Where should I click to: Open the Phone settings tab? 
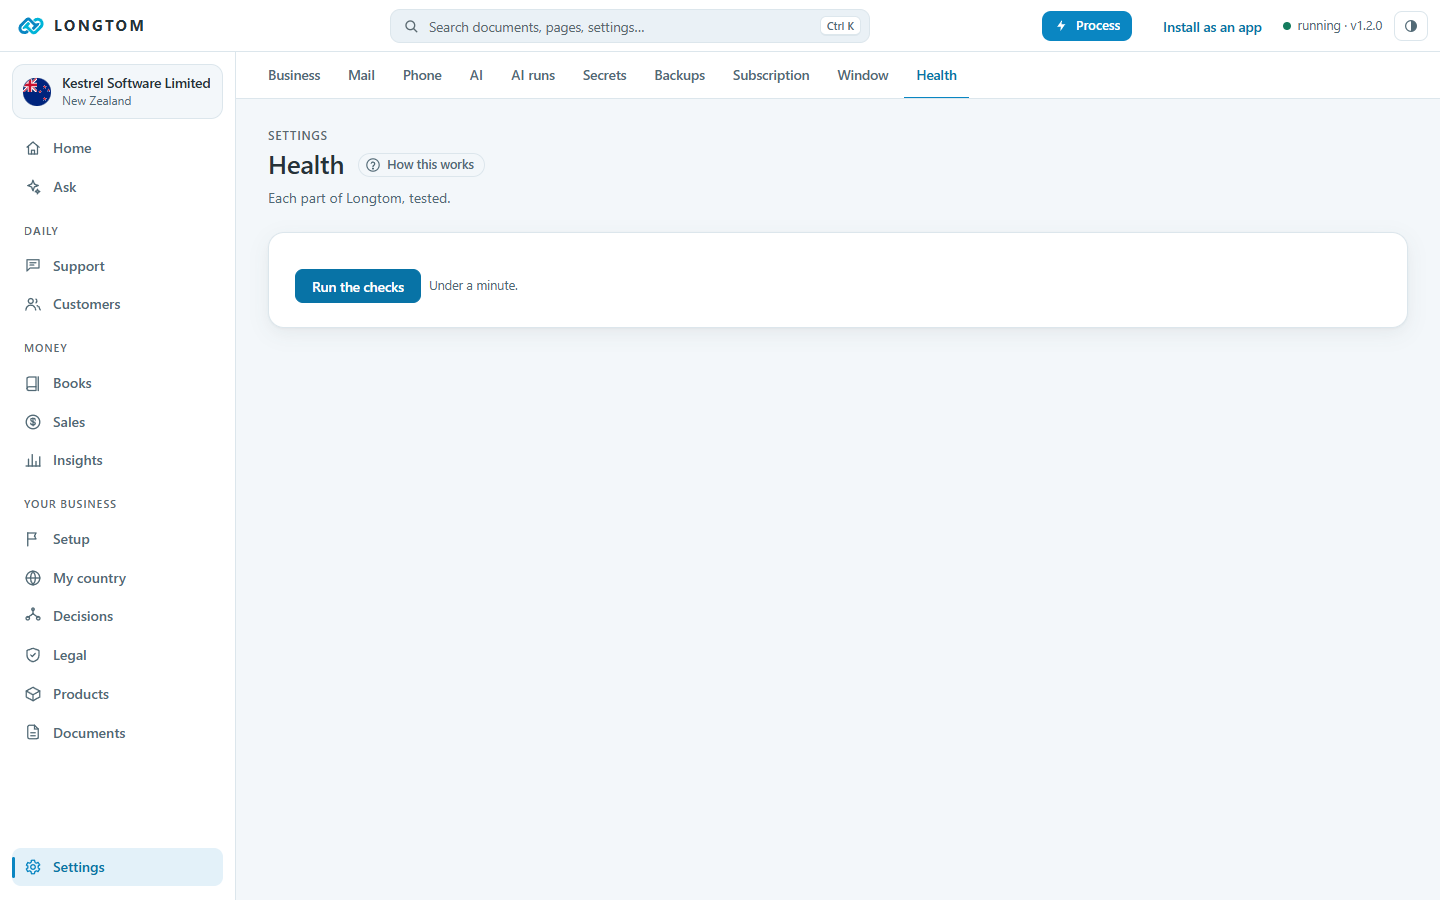(422, 75)
